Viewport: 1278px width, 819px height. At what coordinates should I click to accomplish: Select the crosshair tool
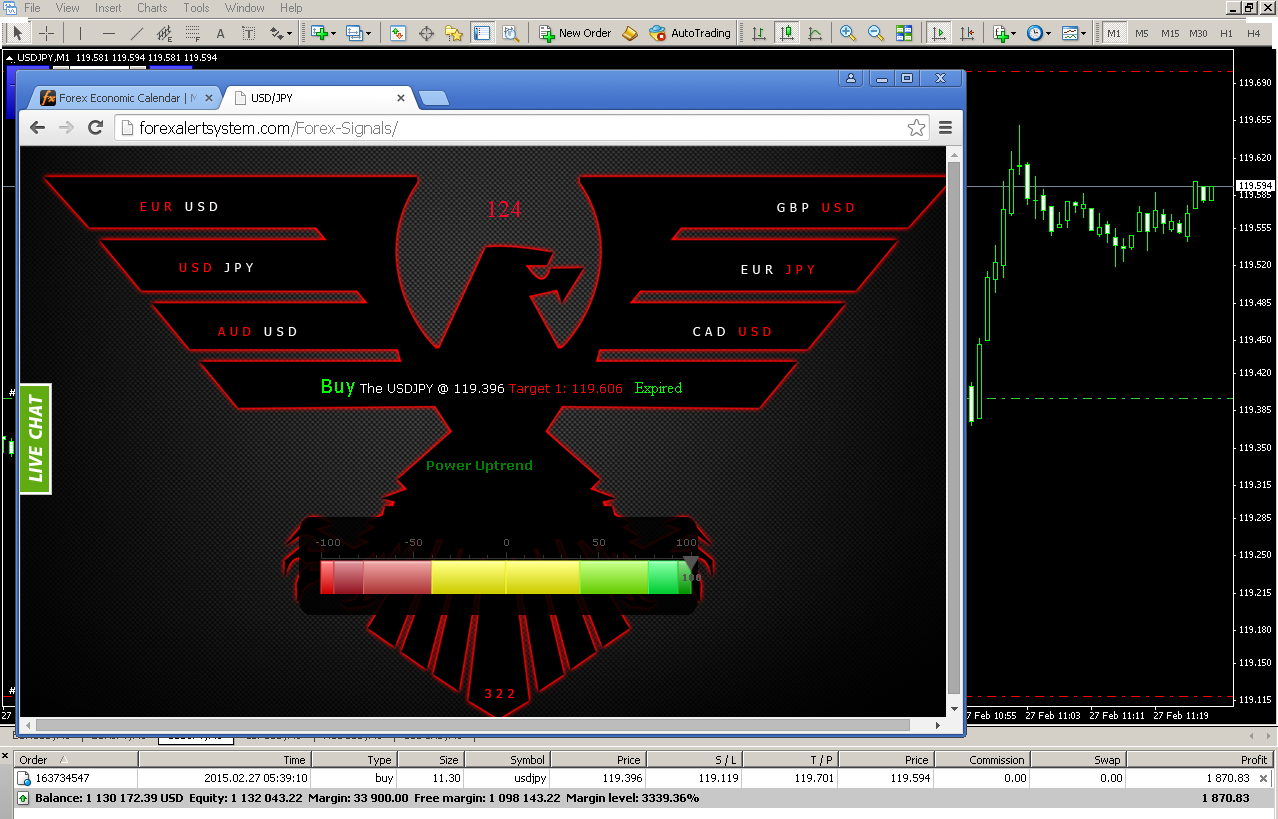(x=46, y=33)
